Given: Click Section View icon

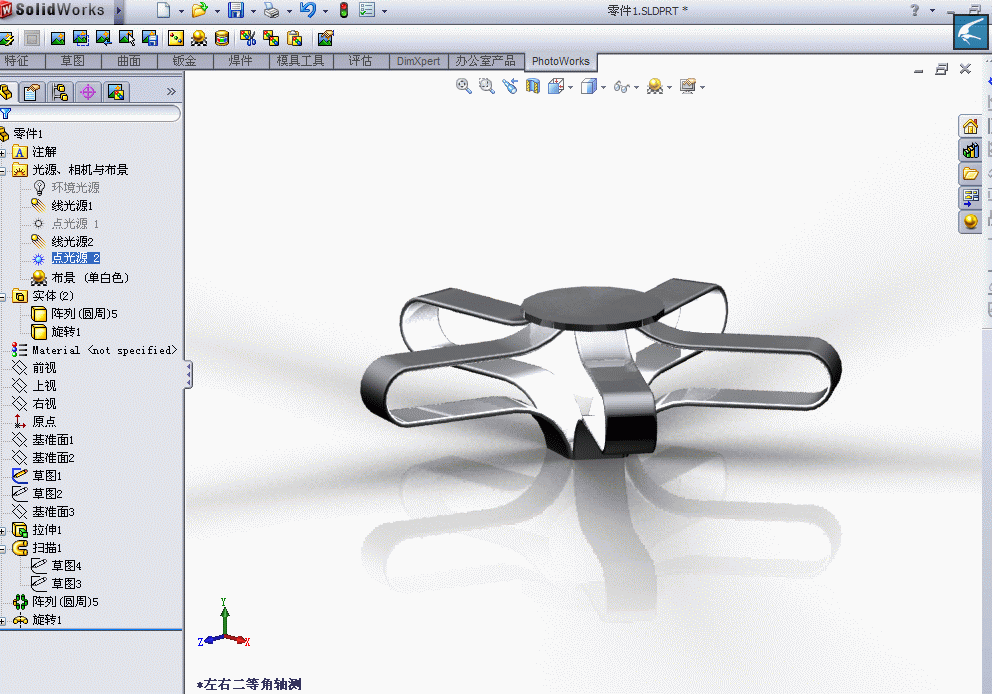Looking at the screenshot, I should coord(533,87).
